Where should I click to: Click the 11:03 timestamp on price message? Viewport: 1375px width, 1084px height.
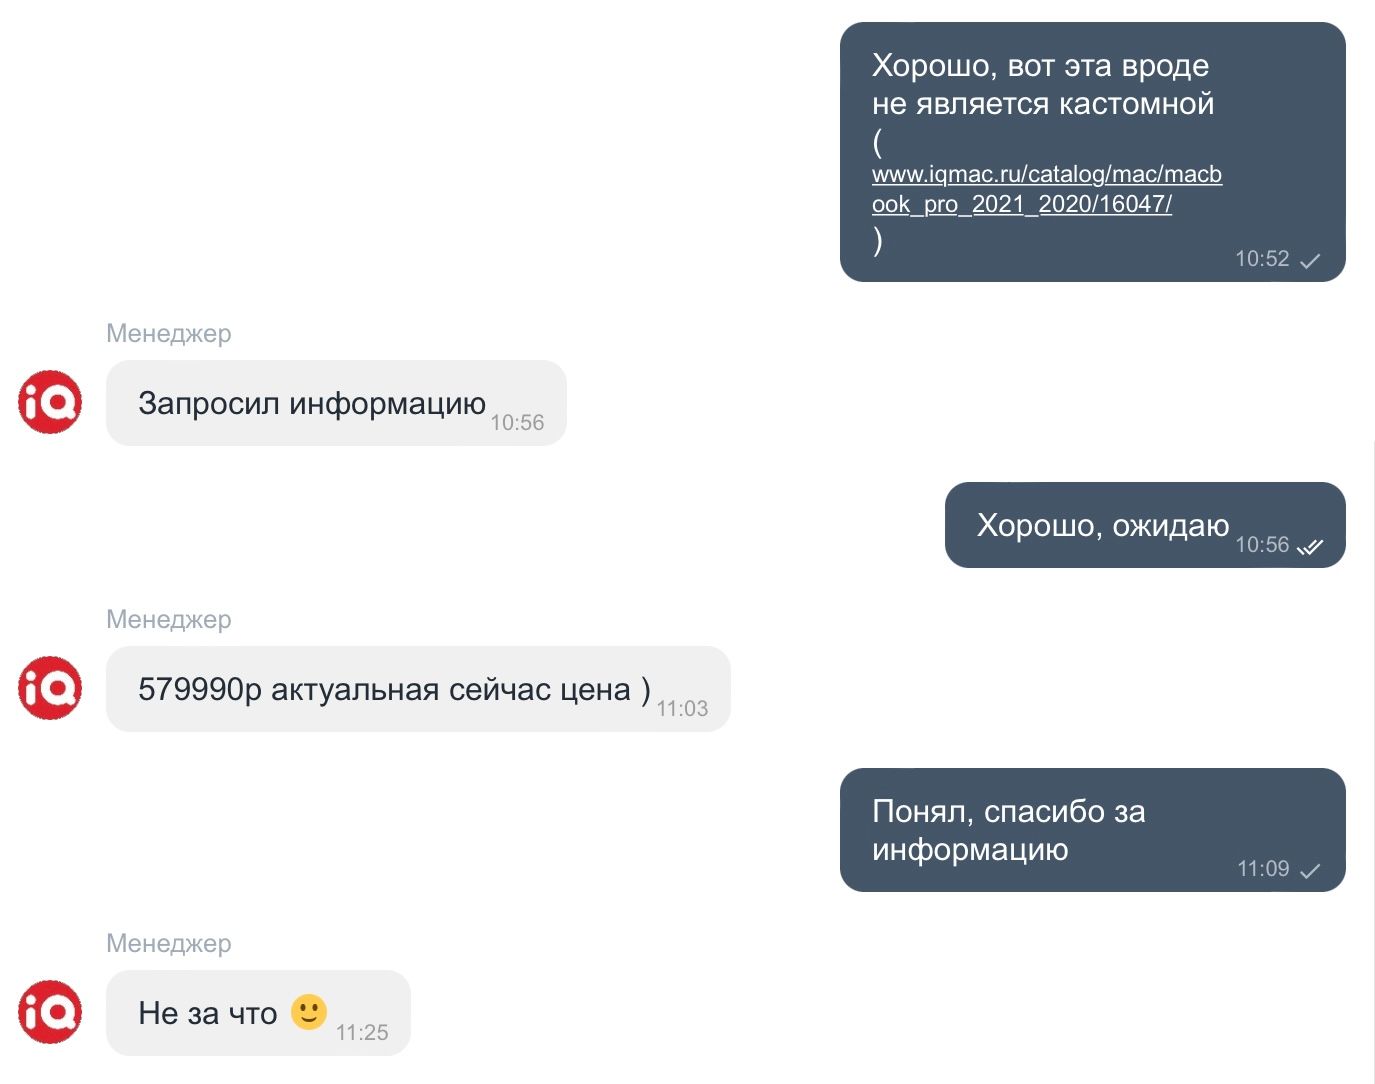tap(682, 708)
